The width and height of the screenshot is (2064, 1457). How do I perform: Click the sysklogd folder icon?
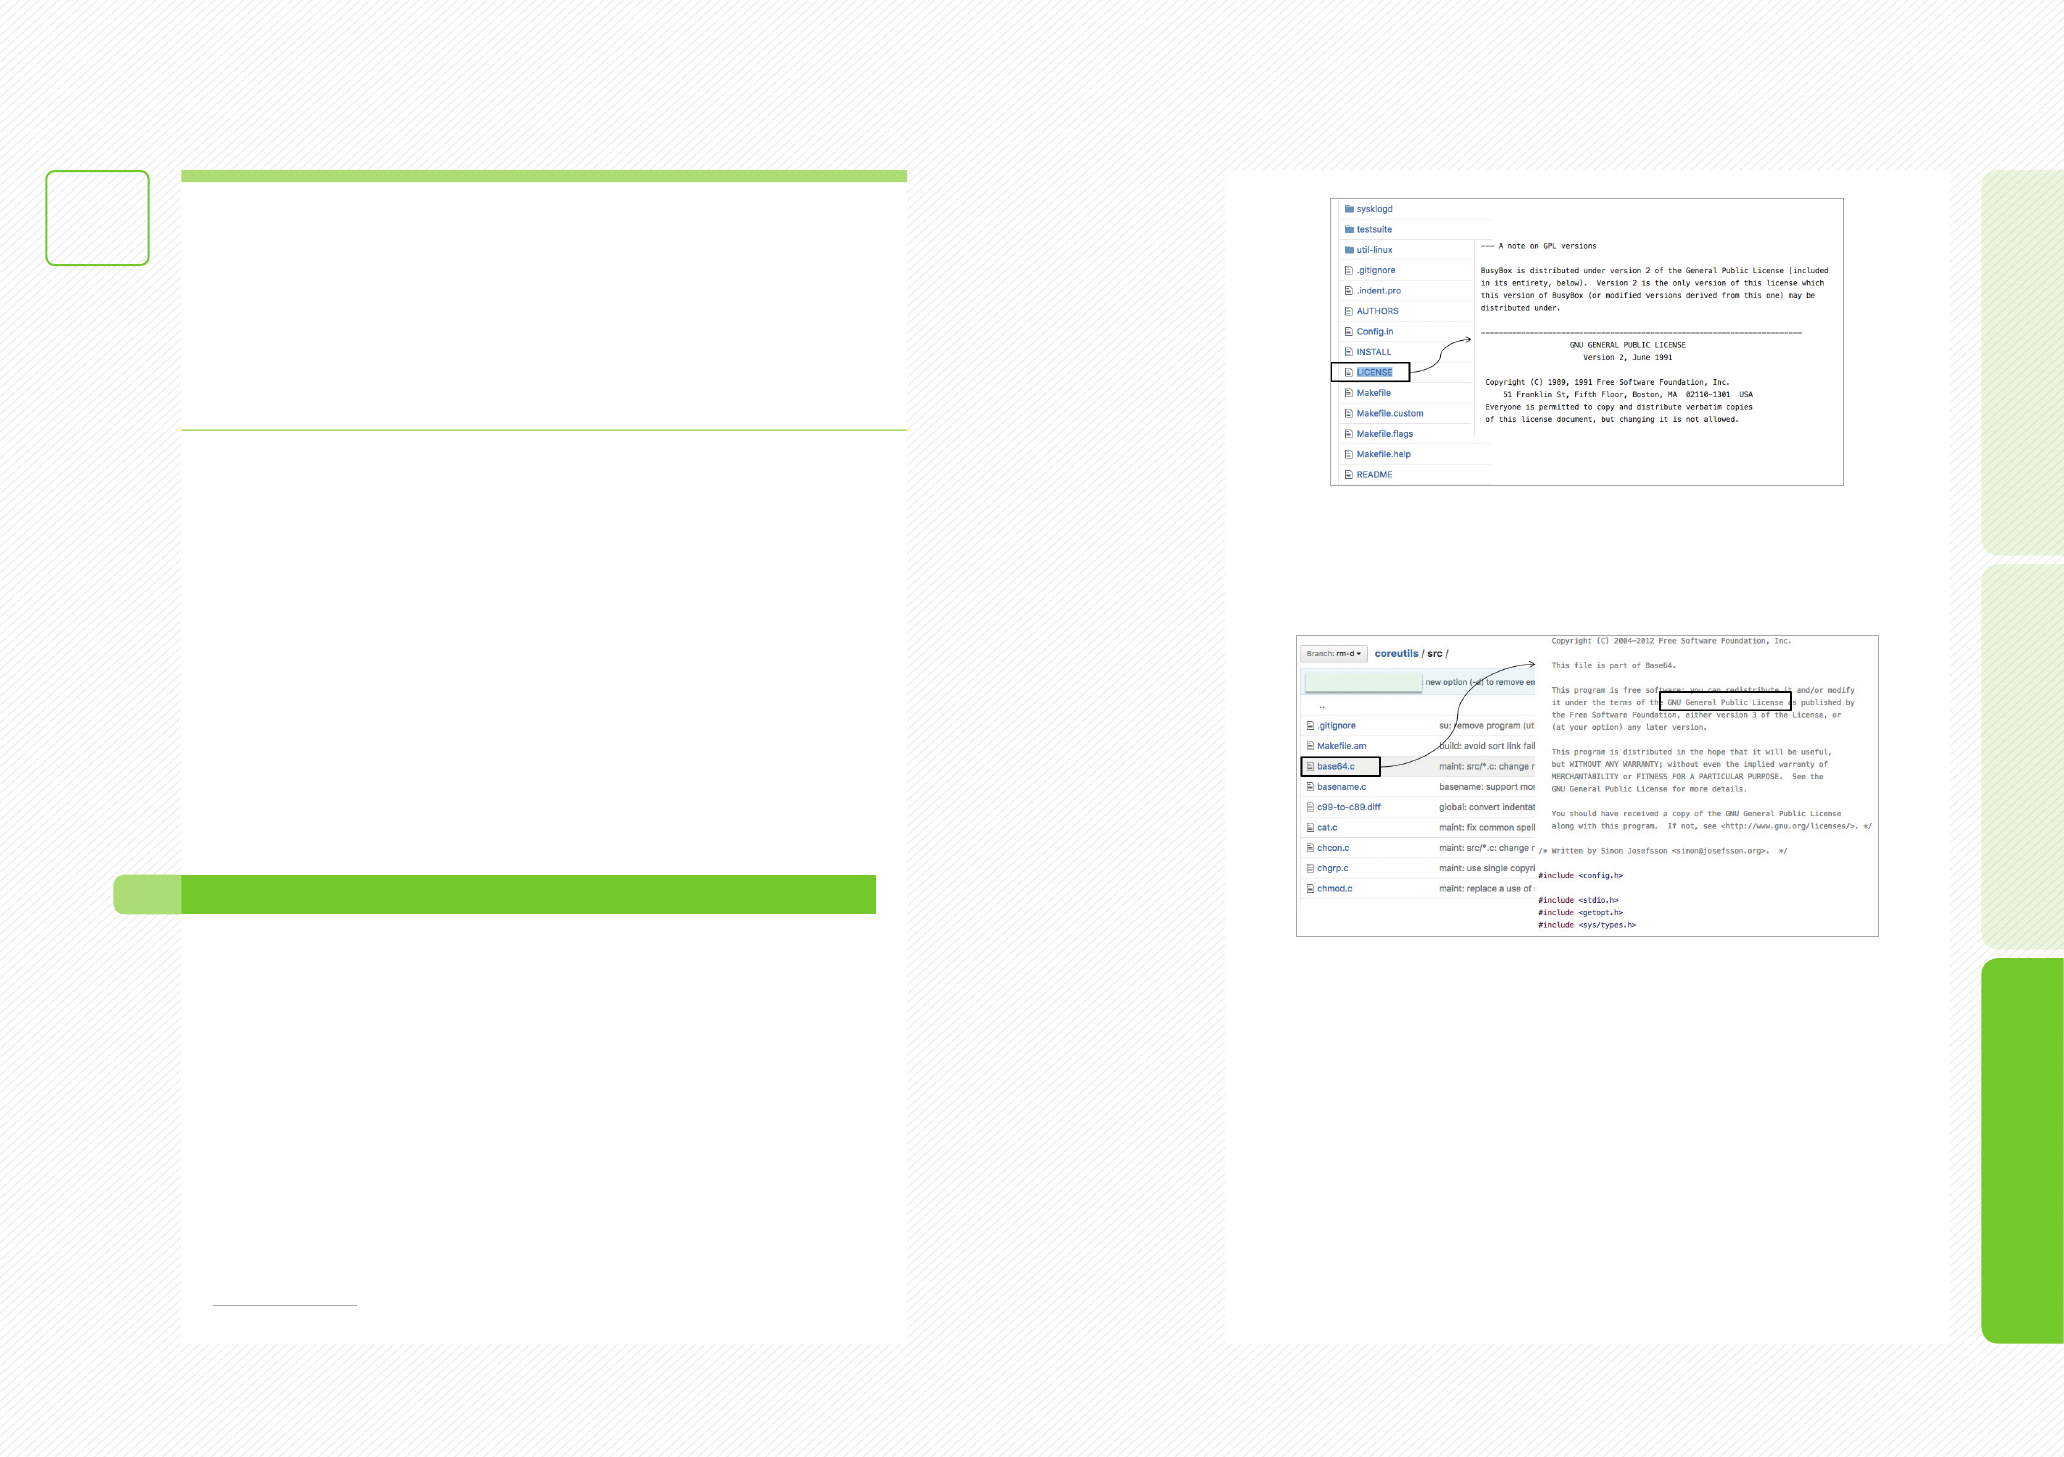coord(1349,209)
